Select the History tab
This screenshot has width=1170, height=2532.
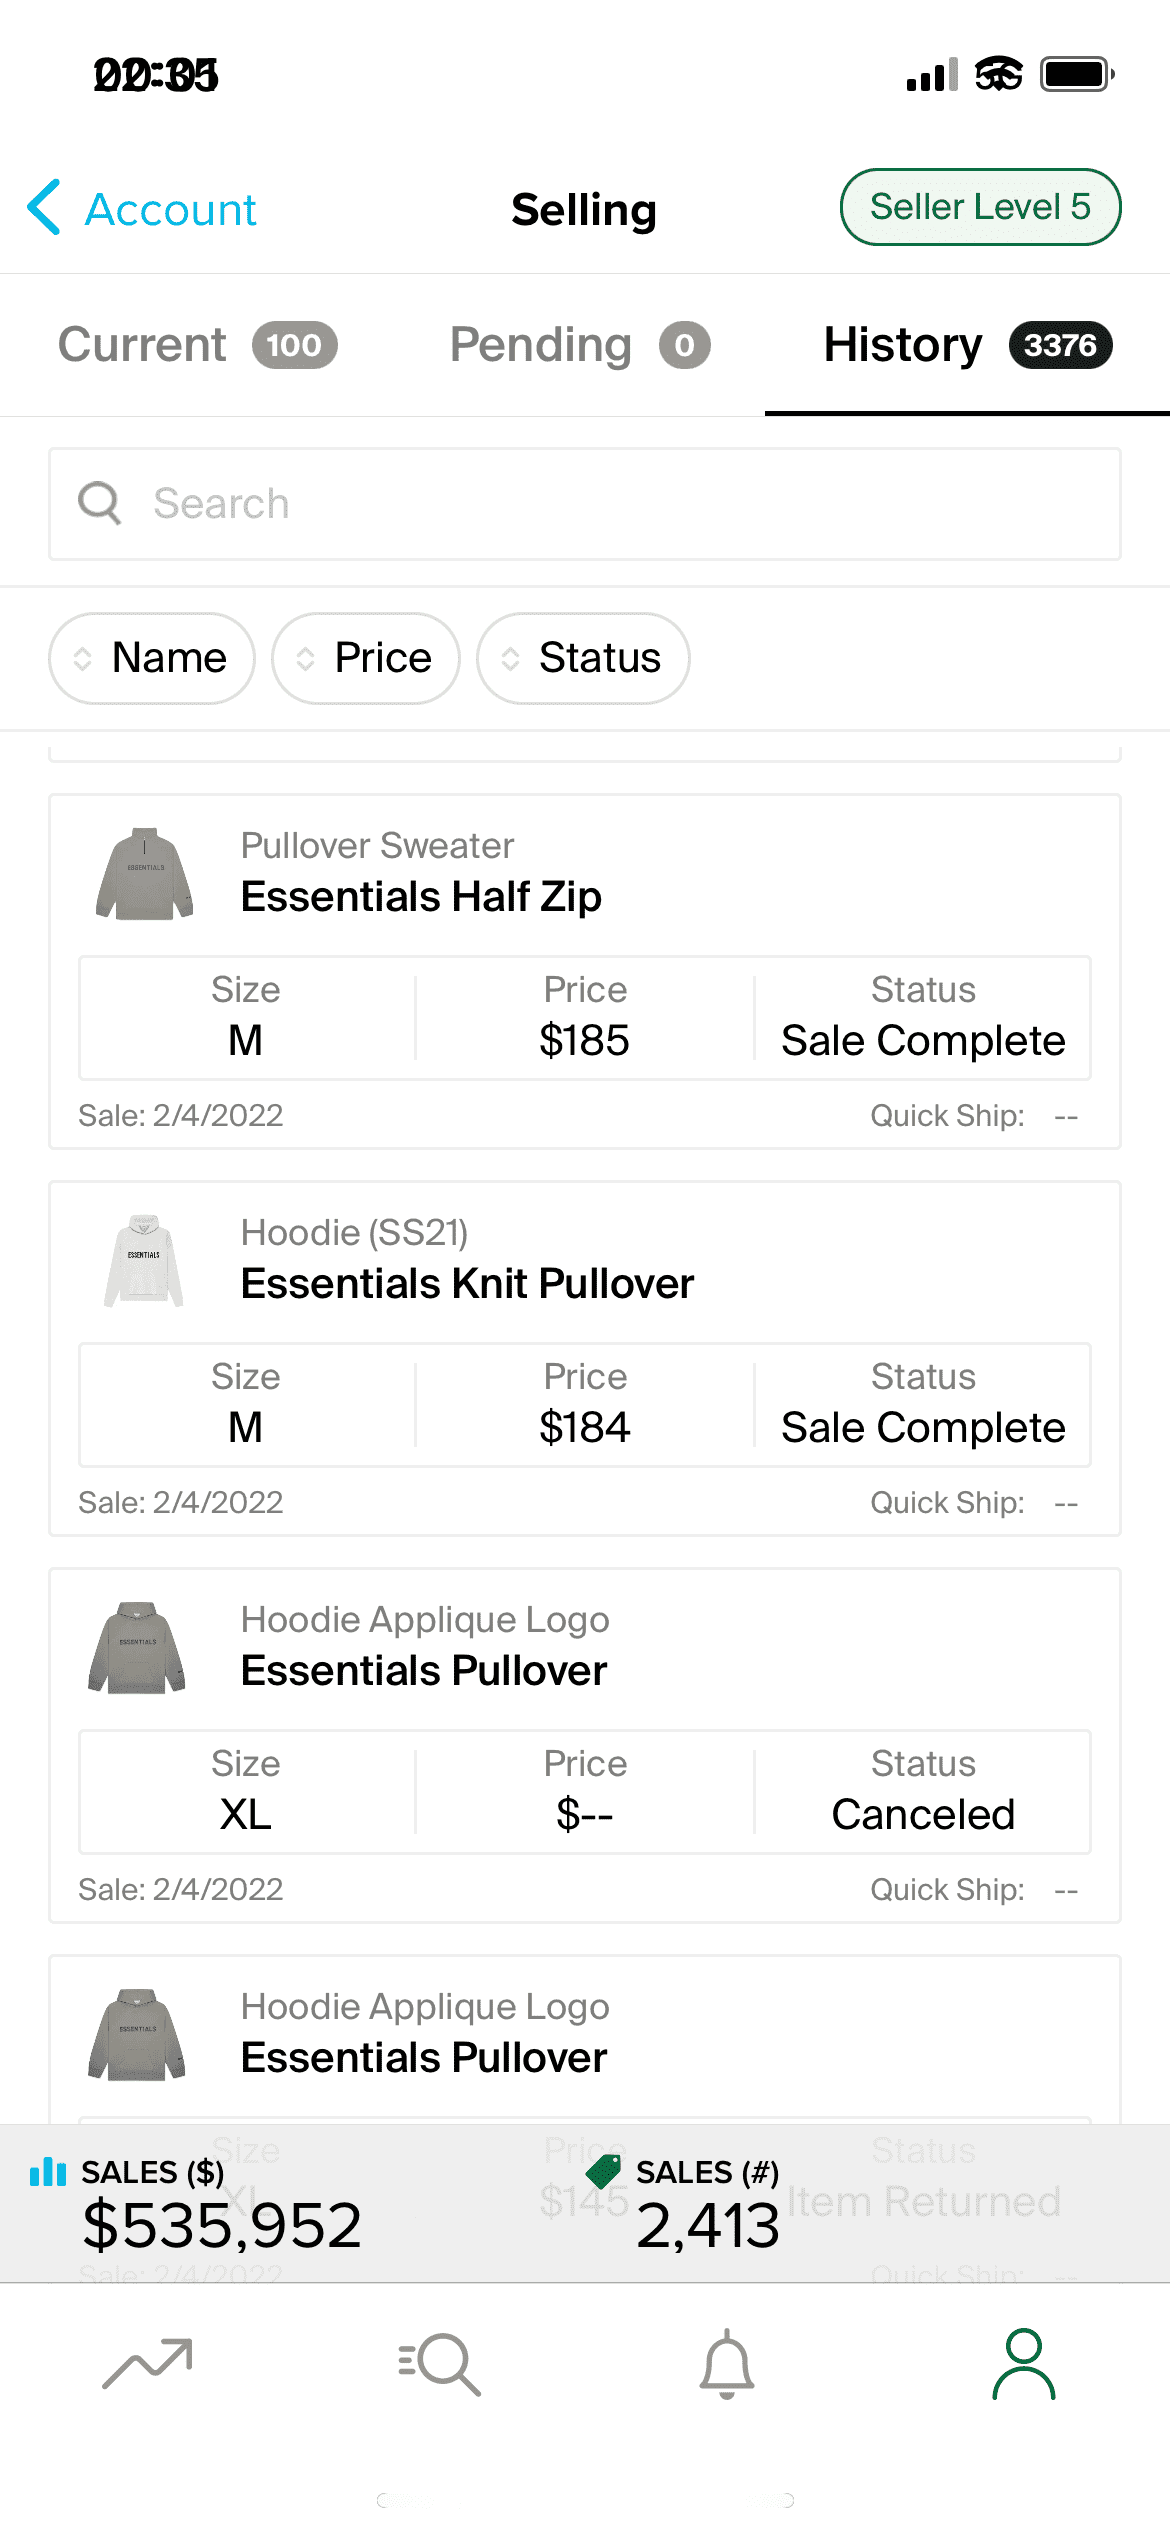tap(967, 345)
